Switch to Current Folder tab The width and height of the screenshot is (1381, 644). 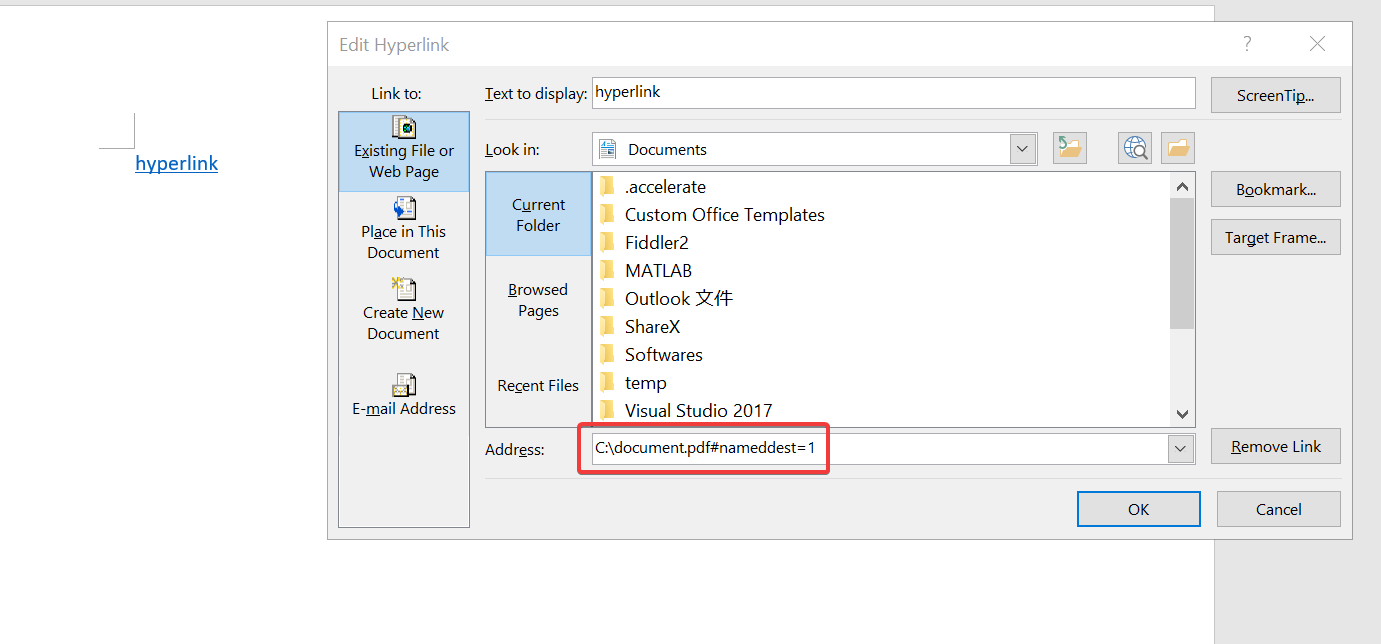pyautogui.click(x=538, y=215)
